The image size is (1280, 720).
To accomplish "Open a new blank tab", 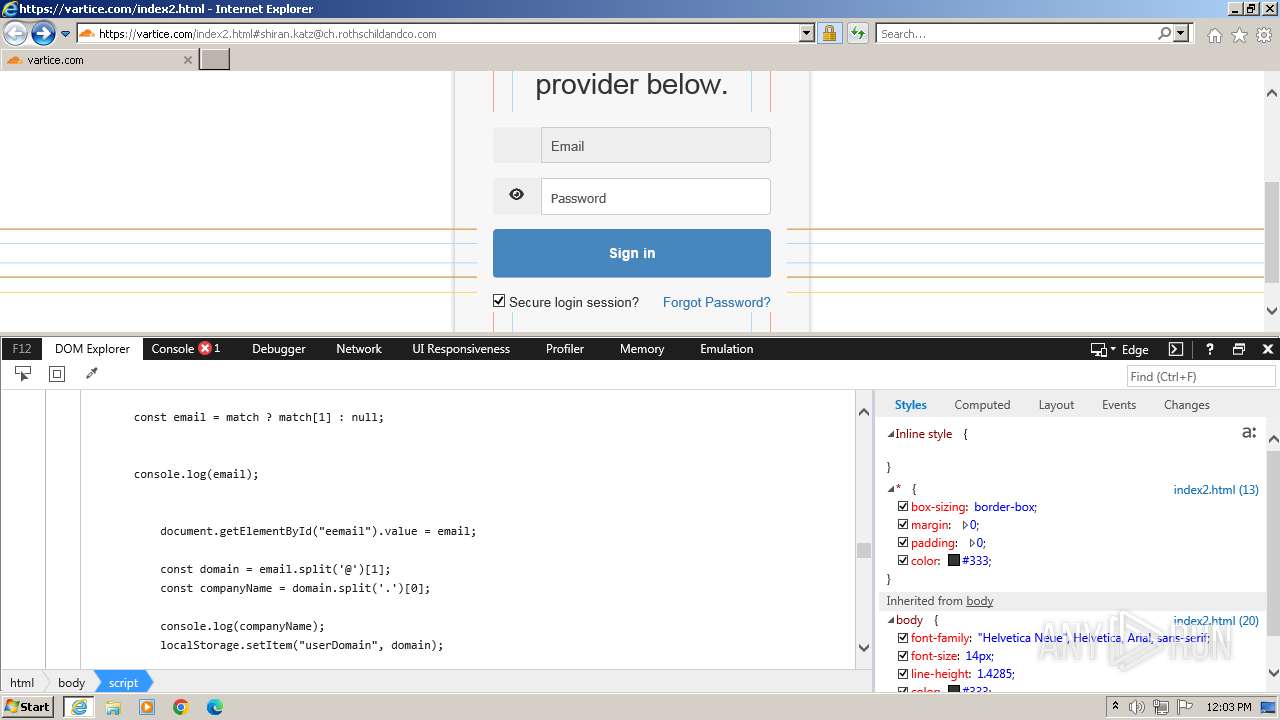I will (x=215, y=60).
